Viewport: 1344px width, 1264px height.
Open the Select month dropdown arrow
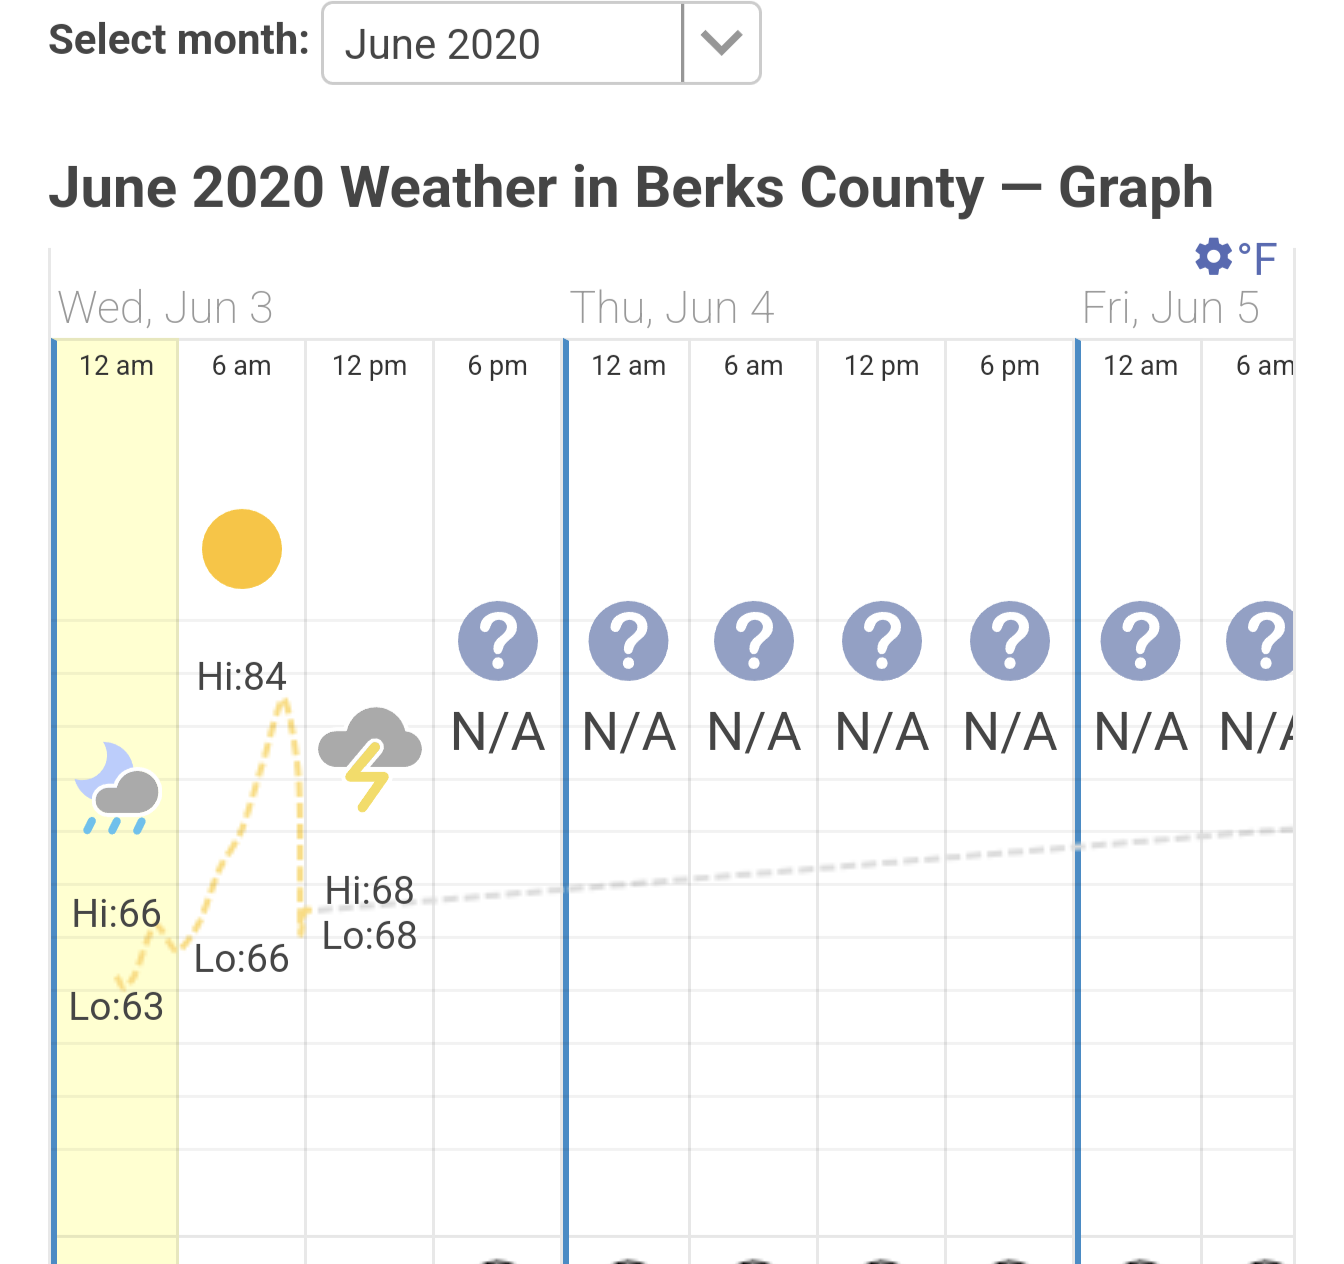721,44
